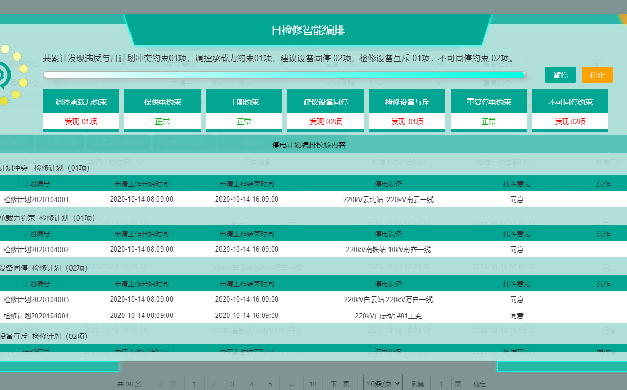The width and height of the screenshot is (627, 390).
Task: Click the 设备互斥 检修计划 (02项) section heading
Action: [44, 336]
